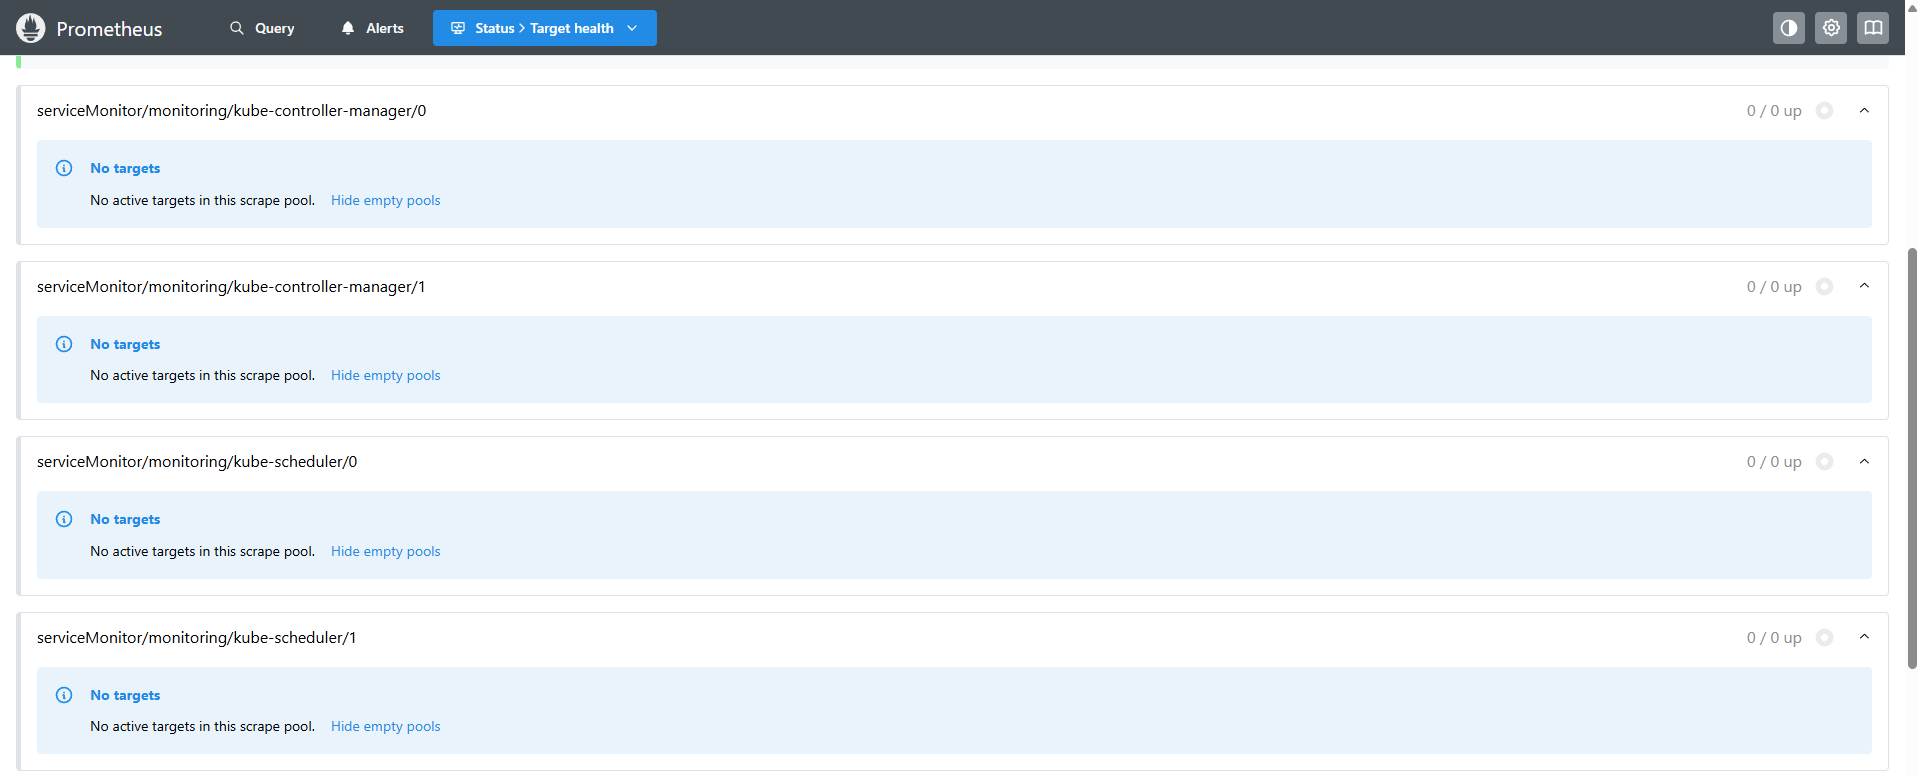The width and height of the screenshot is (1918, 775).
Task: Open Status > Target health dropdown
Action: point(545,28)
